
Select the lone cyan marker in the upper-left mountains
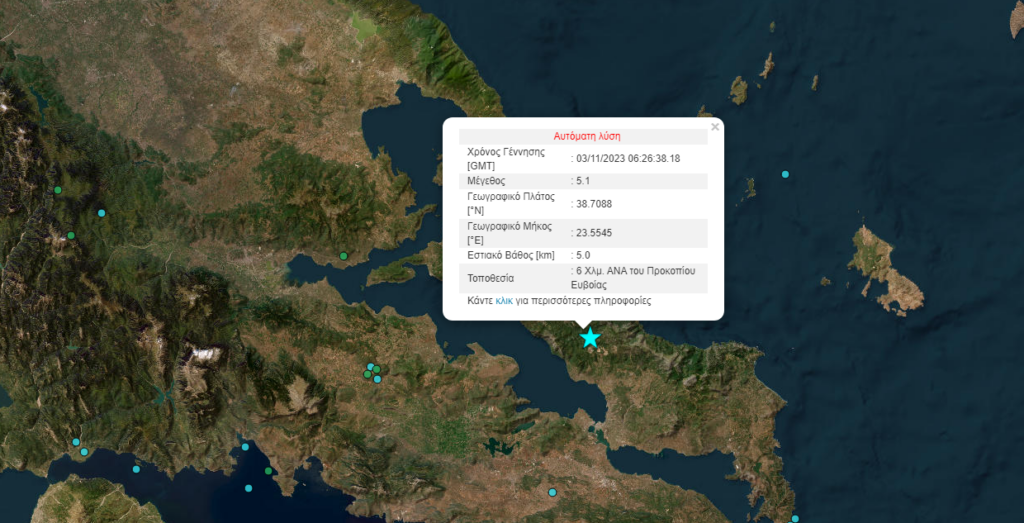tap(101, 213)
